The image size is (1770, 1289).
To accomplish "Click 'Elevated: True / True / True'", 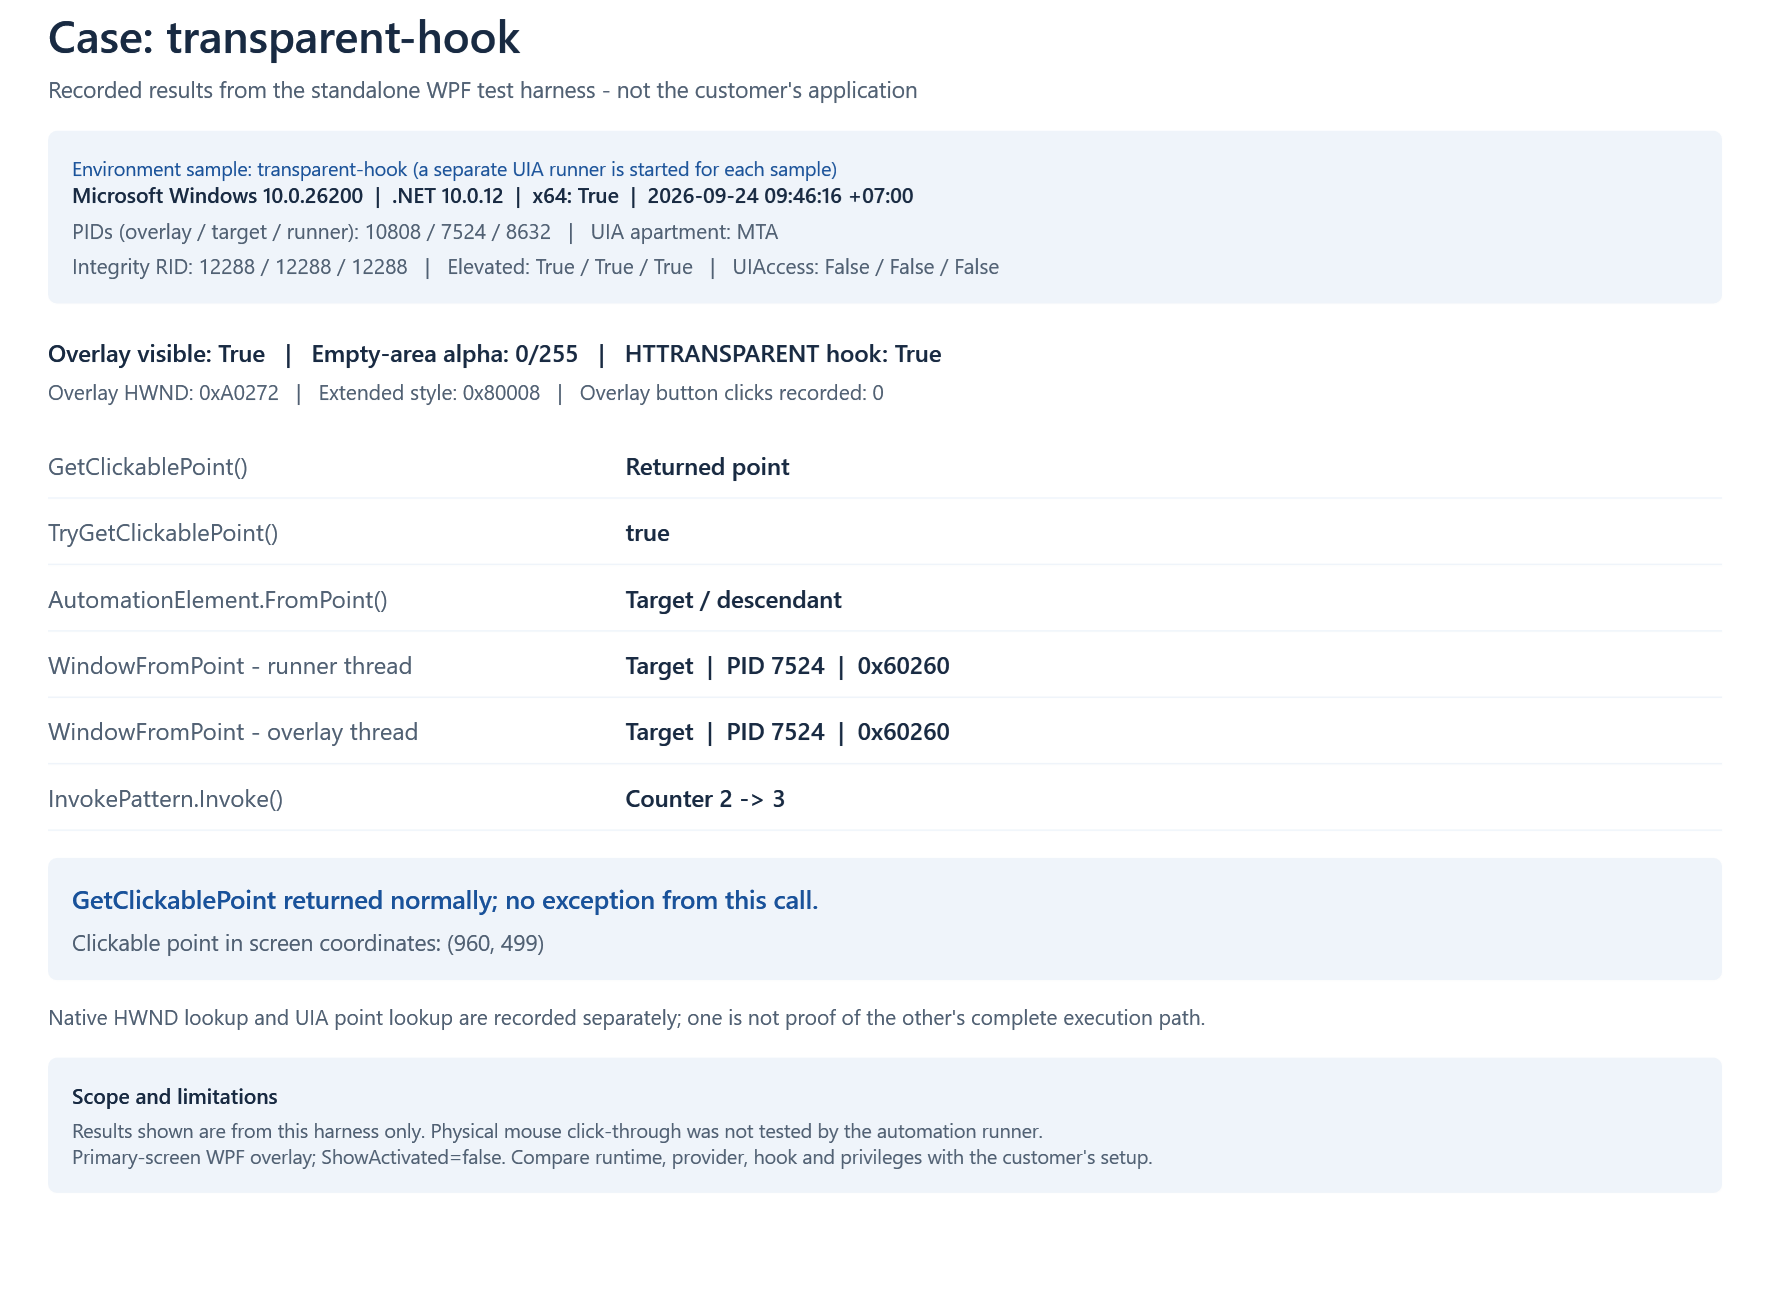I will [570, 267].
